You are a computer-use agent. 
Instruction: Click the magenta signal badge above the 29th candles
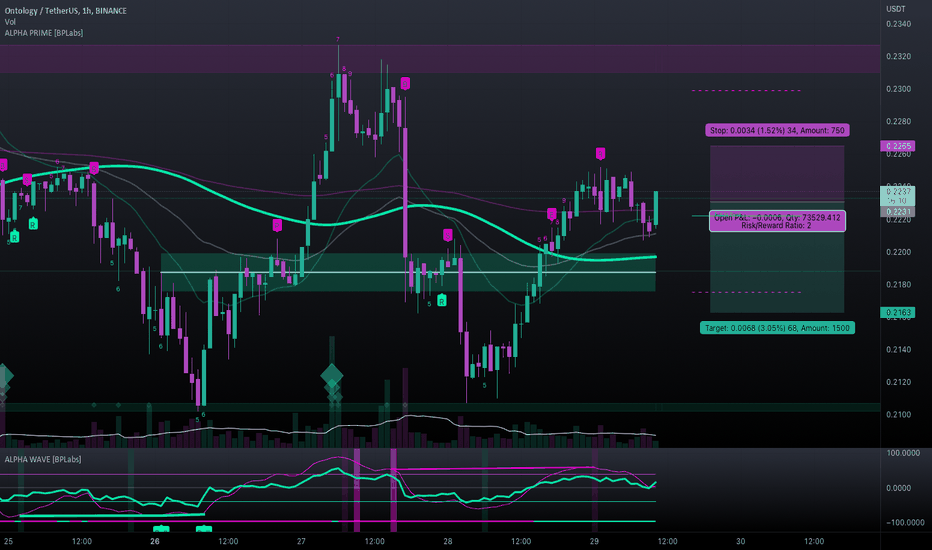[x=600, y=154]
